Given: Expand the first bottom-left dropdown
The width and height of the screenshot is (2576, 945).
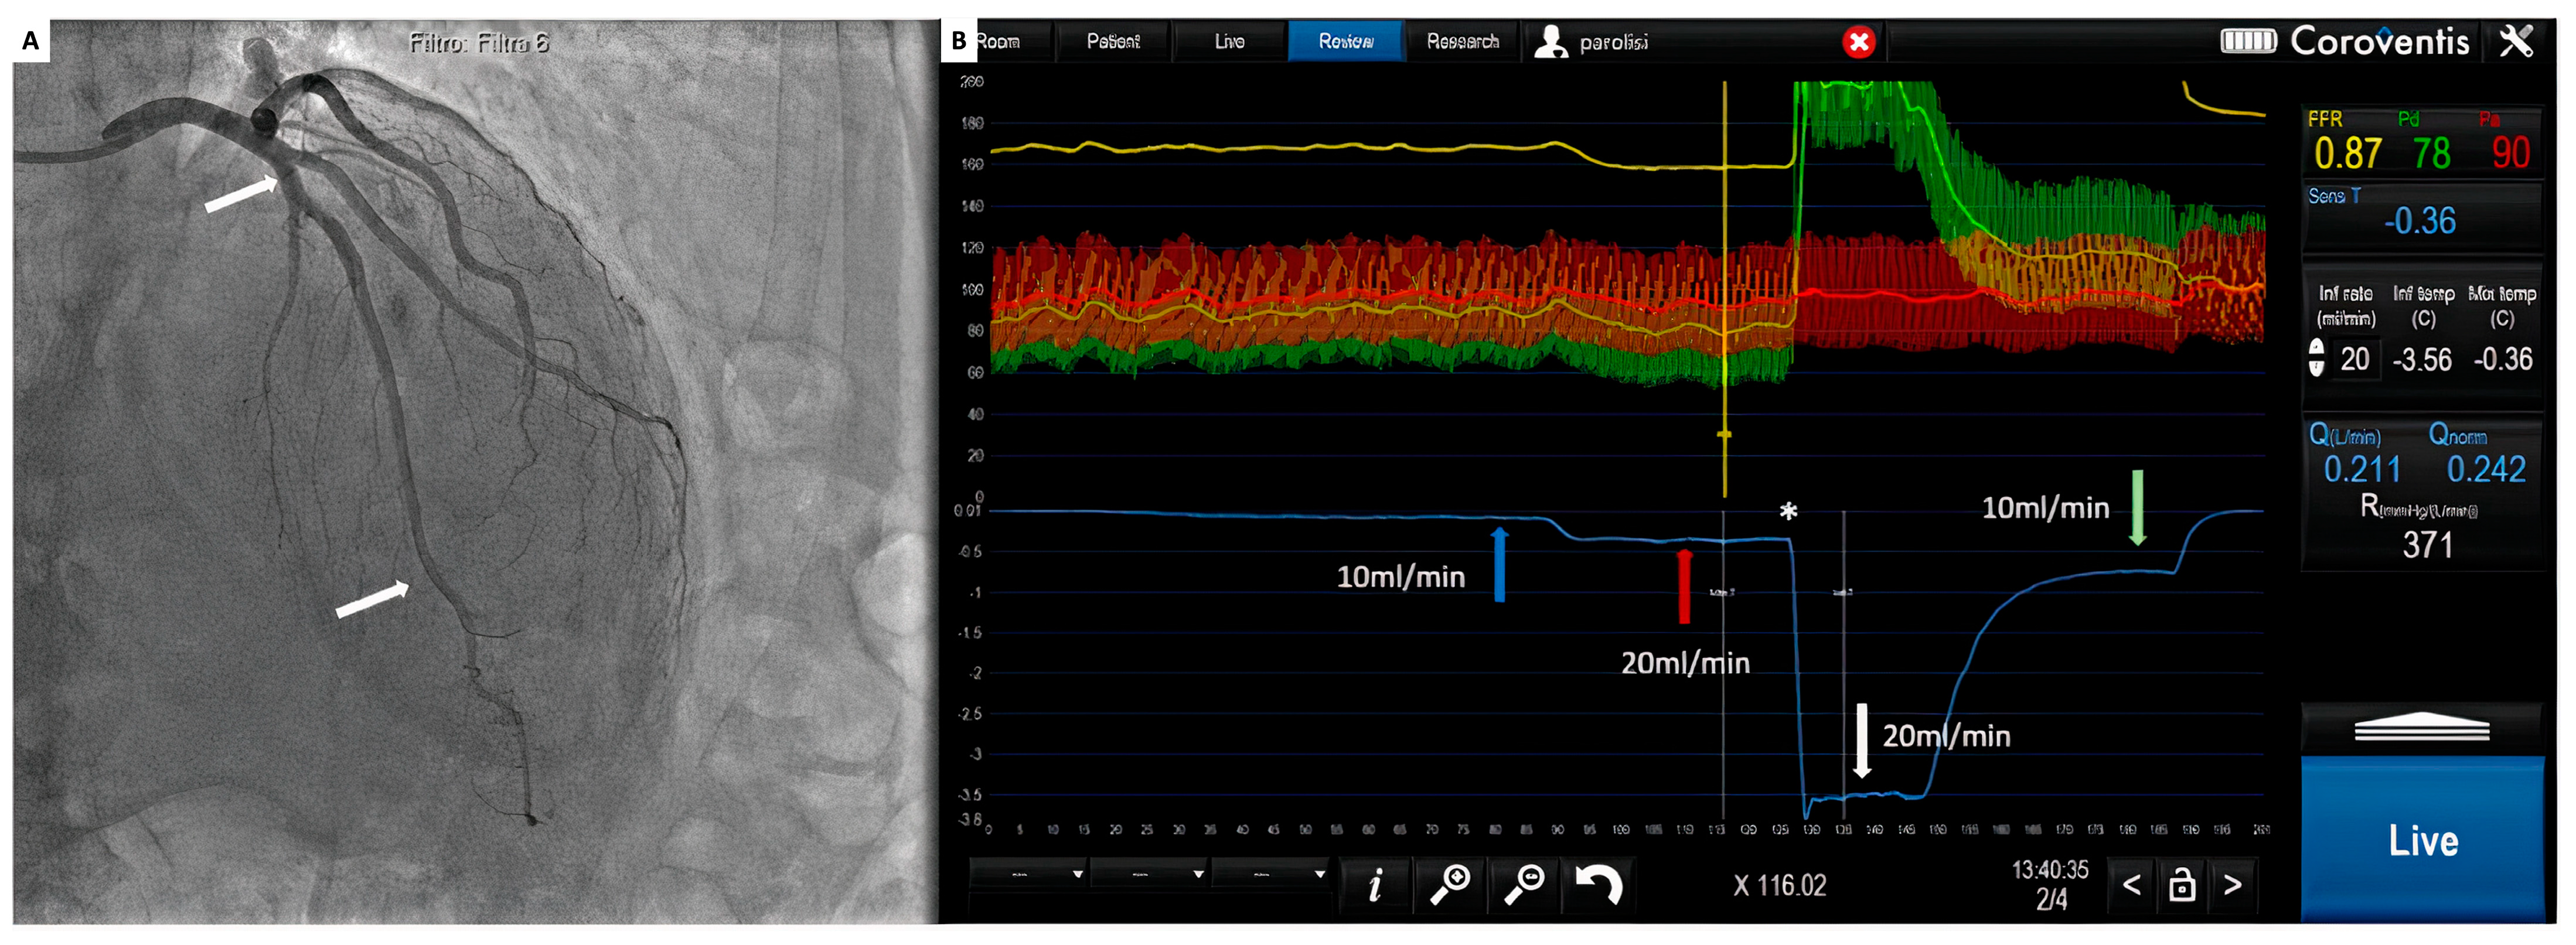Looking at the screenshot, I should (x=1029, y=874).
